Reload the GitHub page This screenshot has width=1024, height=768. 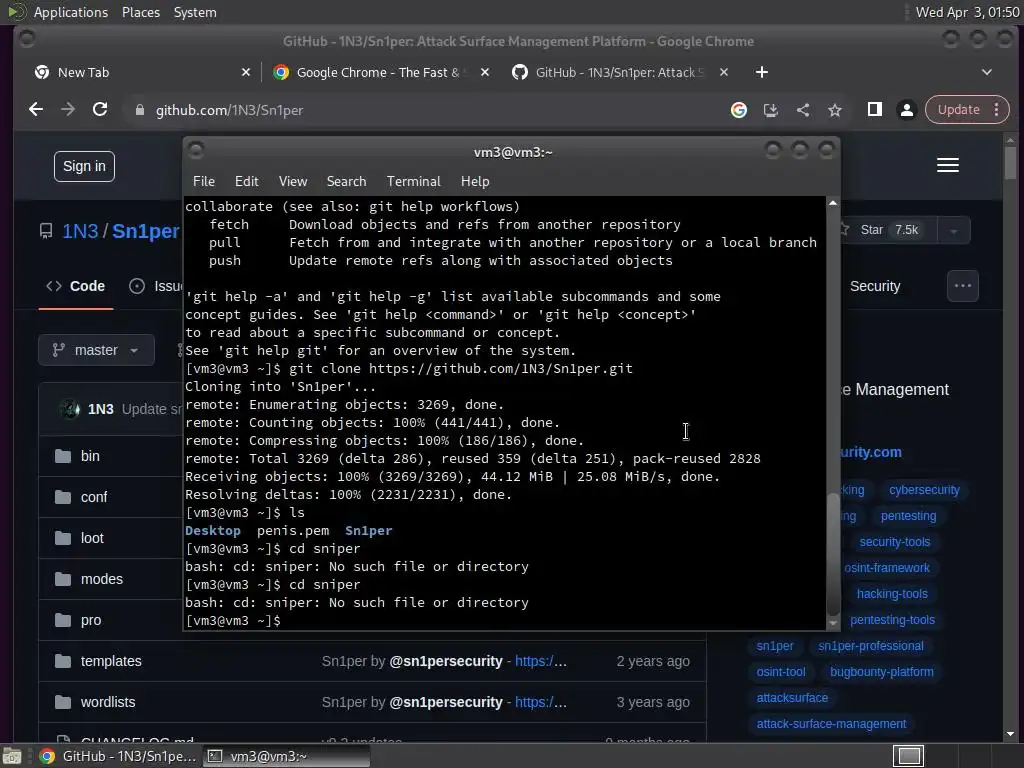[x=100, y=110]
